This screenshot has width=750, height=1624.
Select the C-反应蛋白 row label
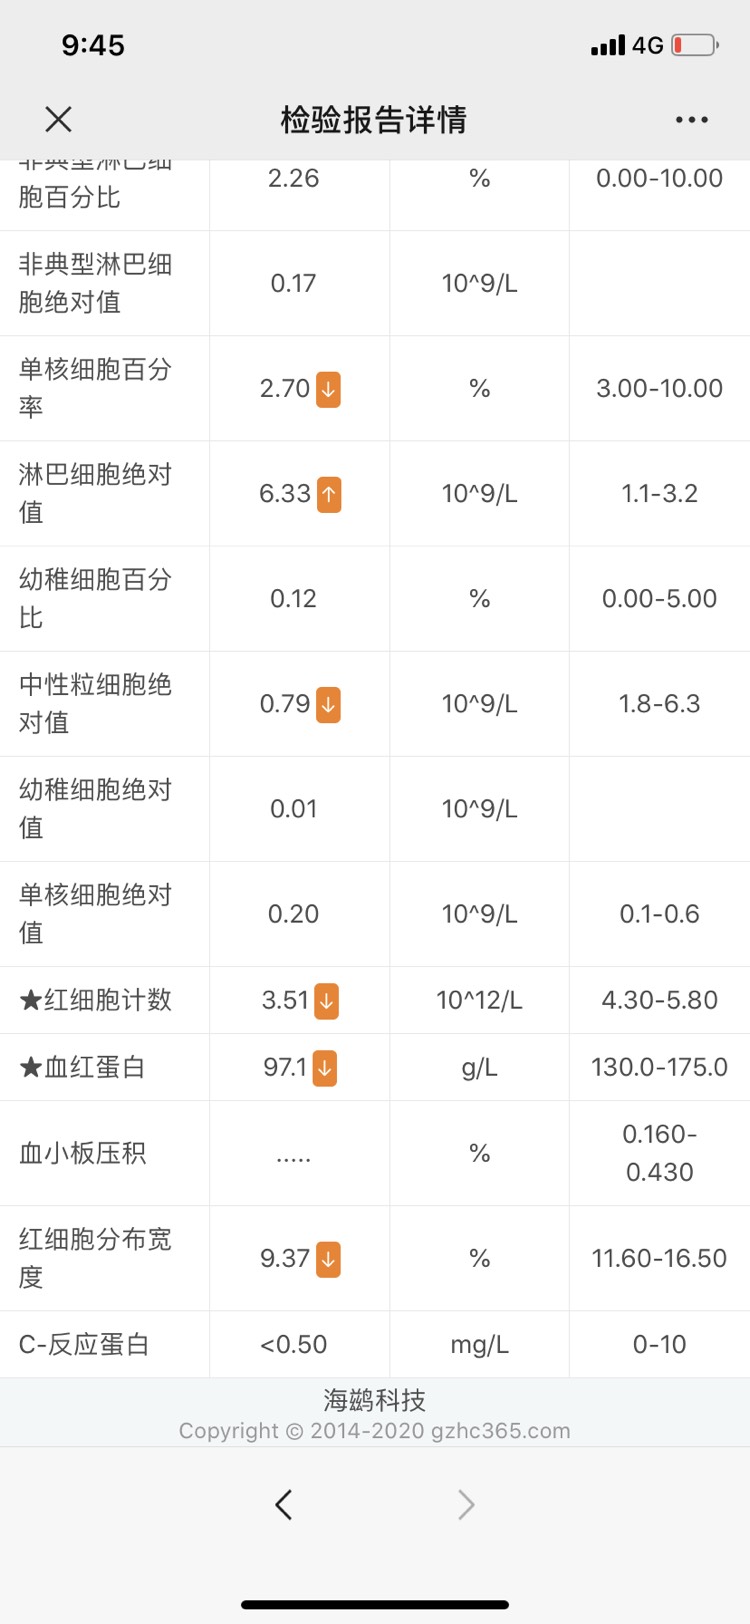pos(84,1345)
